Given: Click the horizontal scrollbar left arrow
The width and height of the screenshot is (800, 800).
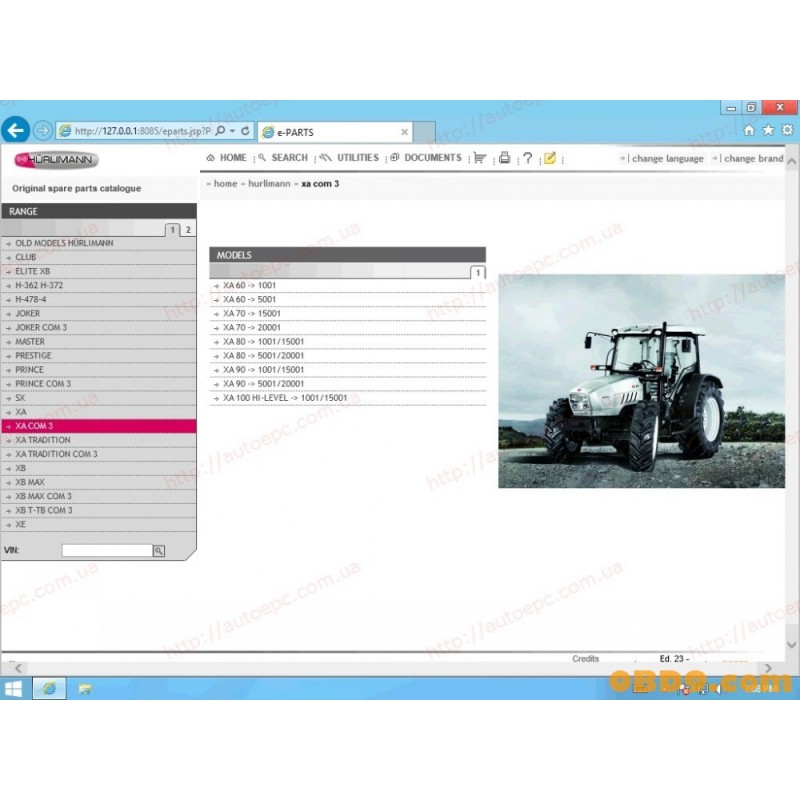Looking at the screenshot, I should click(x=18, y=668).
